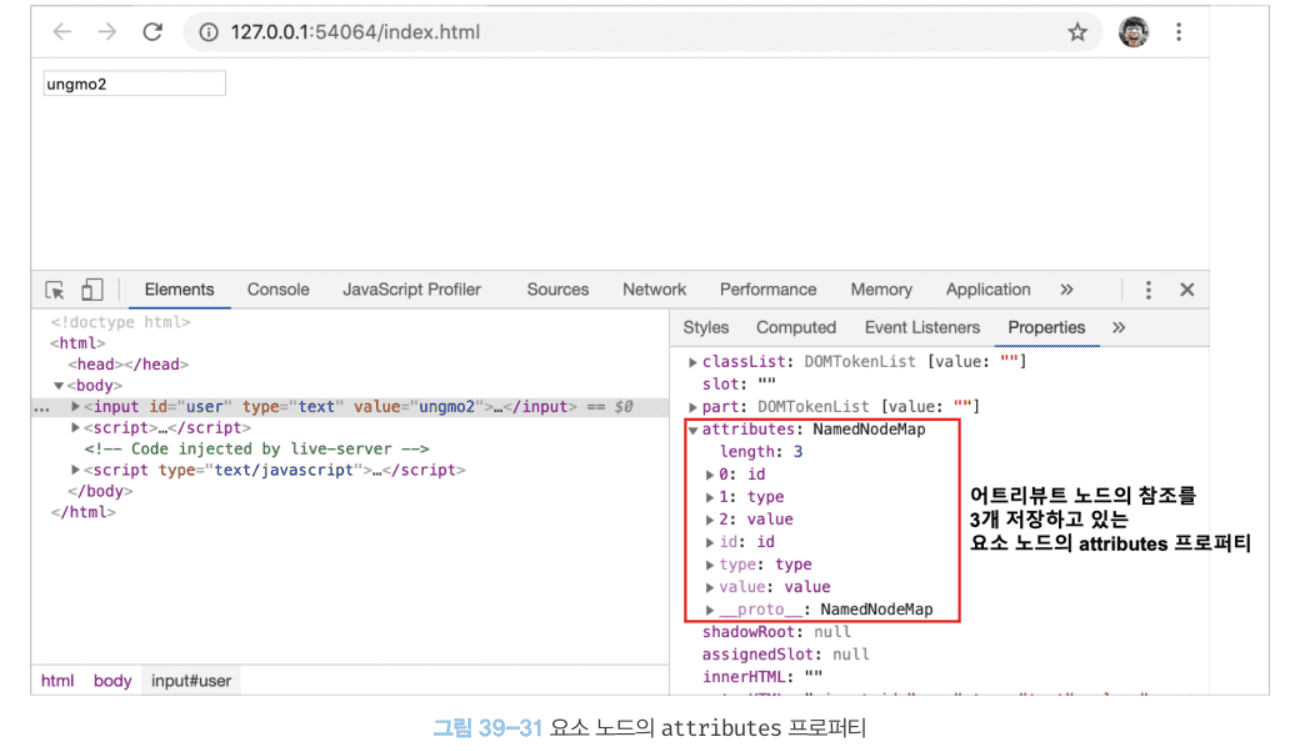Bookmark the page with the star icon
Screen dimensions: 1302x751
tap(1077, 32)
